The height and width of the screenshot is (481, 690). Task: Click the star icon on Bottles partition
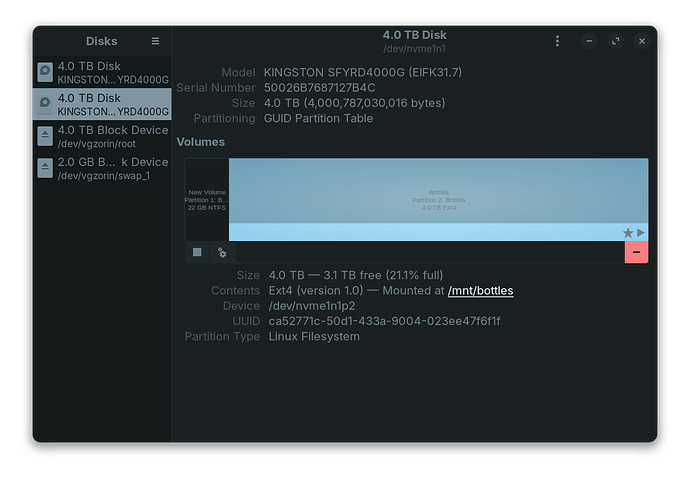(x=628, y=232)
